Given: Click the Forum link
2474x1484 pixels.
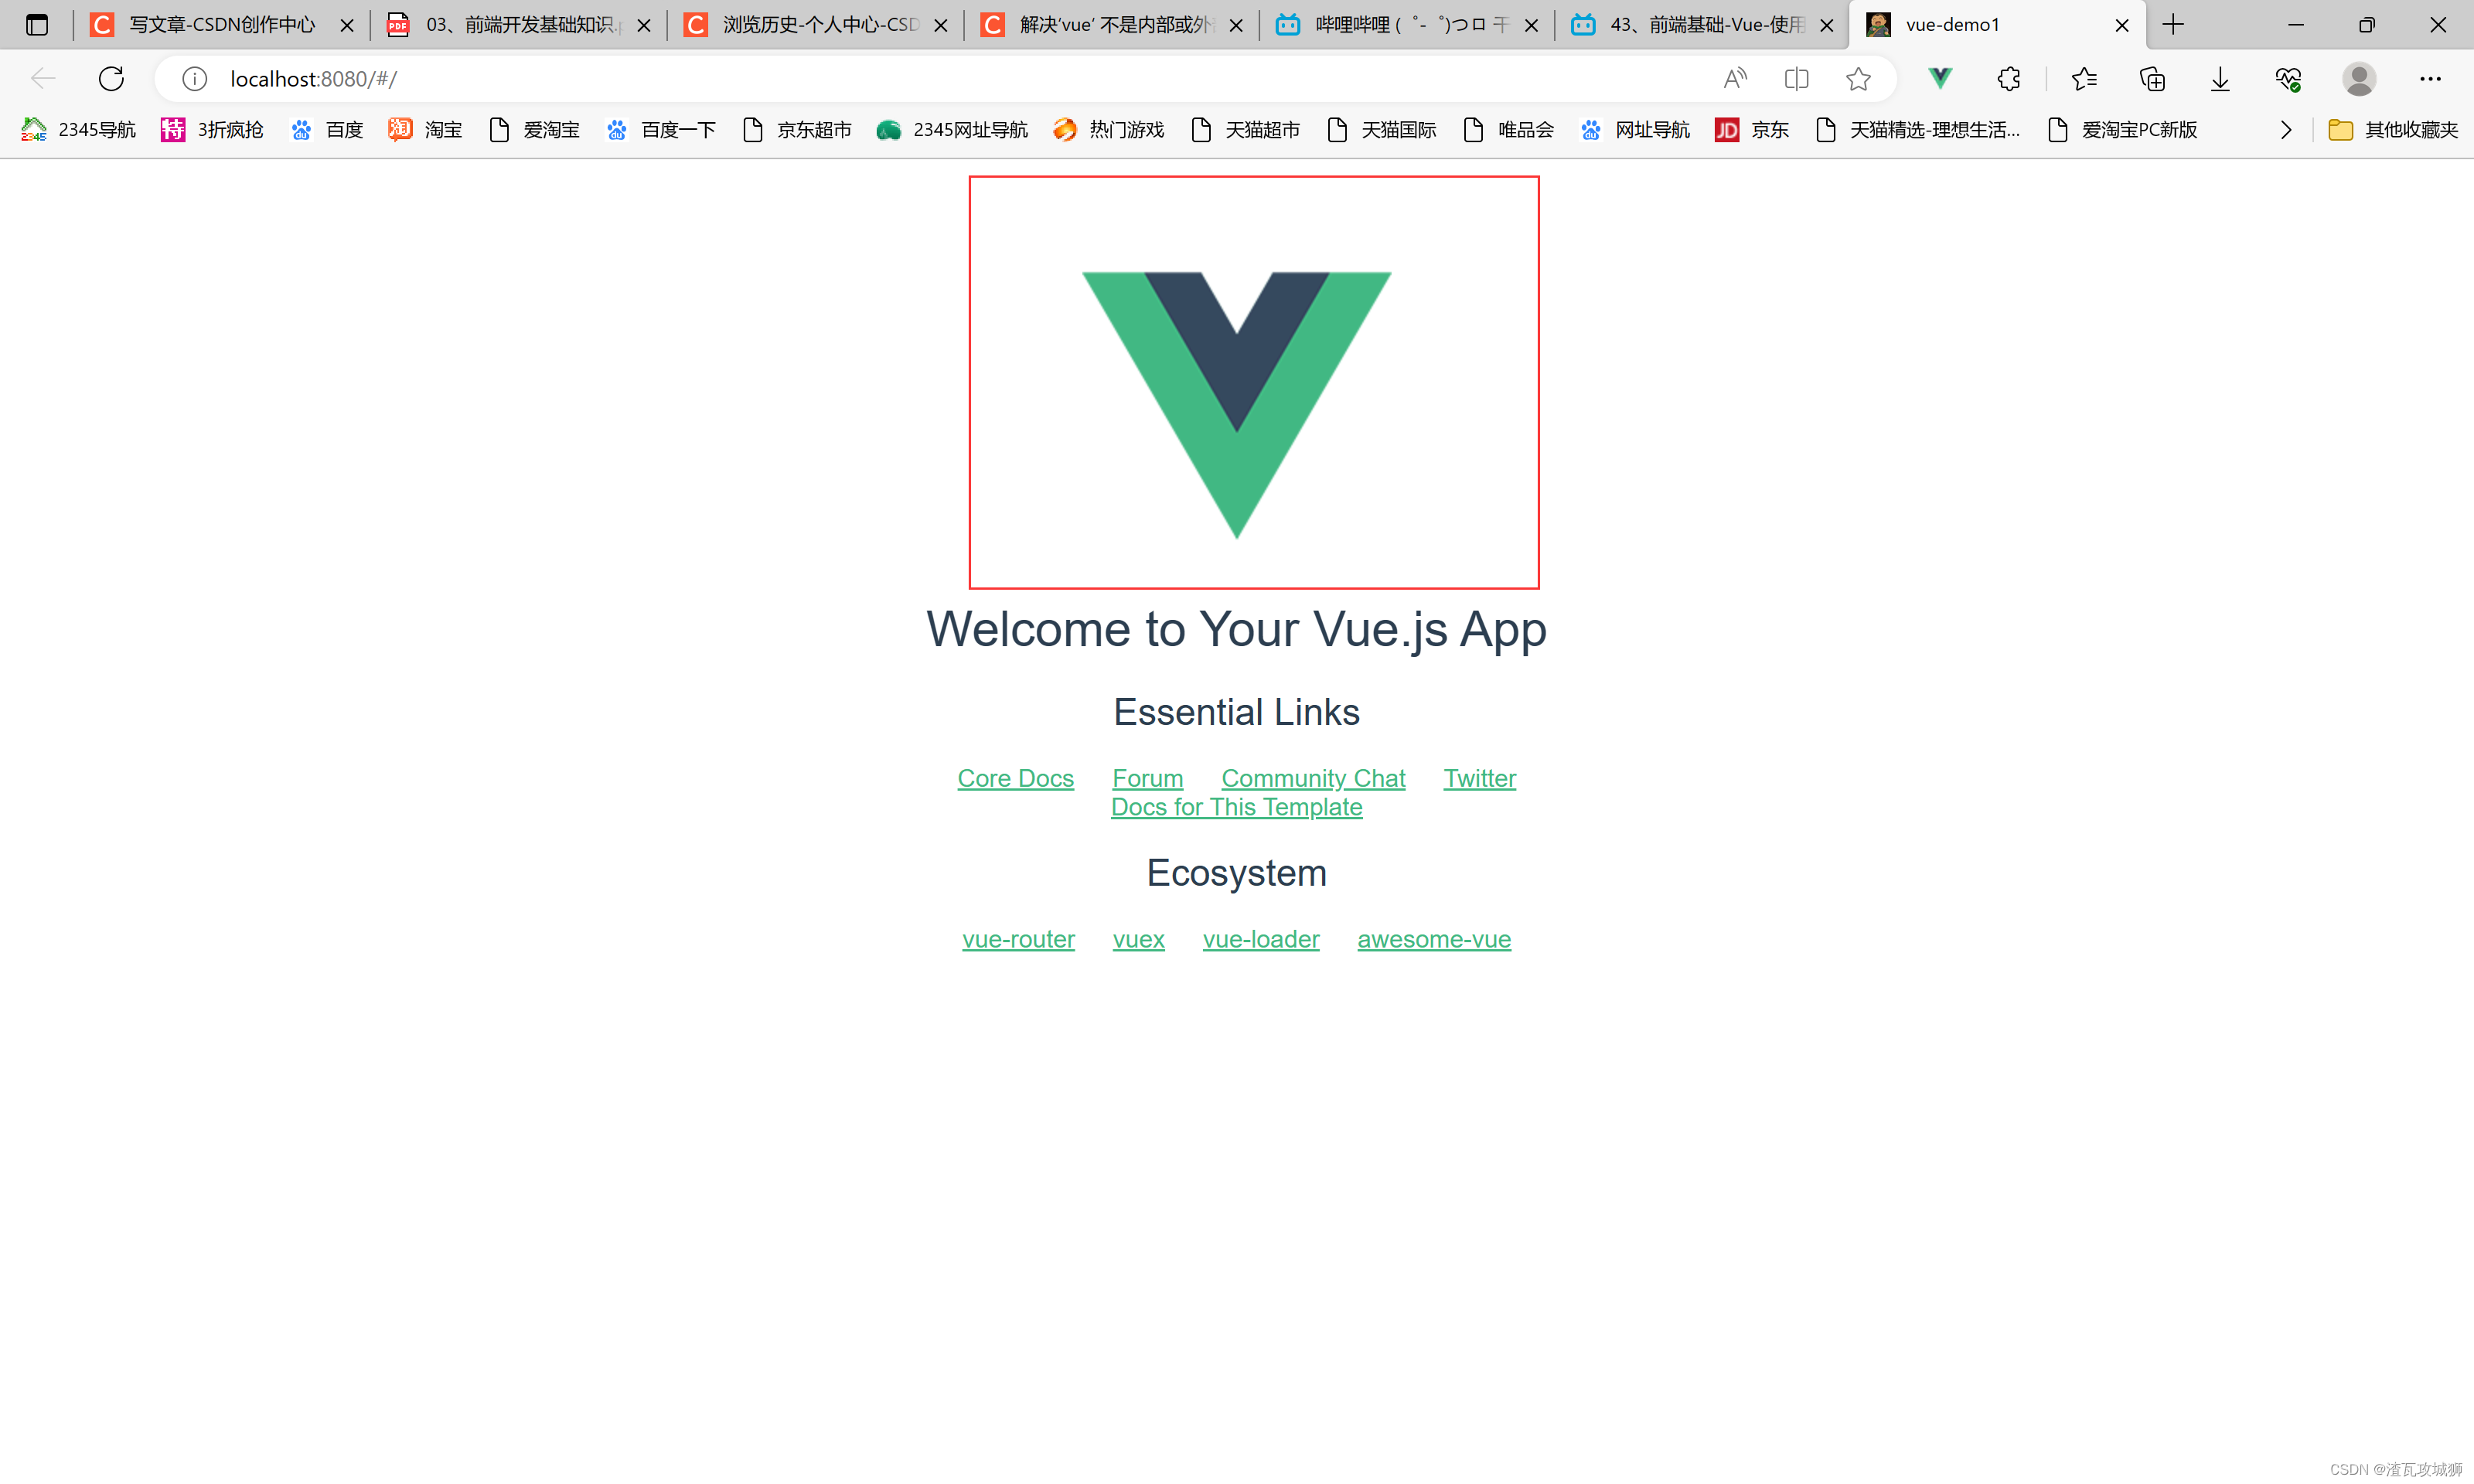Looking at the screenshot, I should [x=1147, y=778].
